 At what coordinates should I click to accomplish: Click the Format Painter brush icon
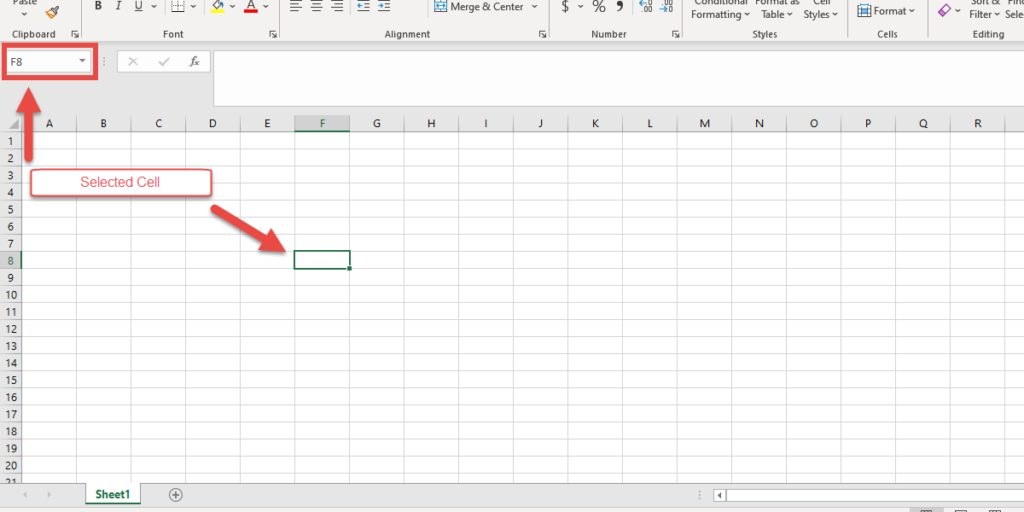(x=53, y=12)
